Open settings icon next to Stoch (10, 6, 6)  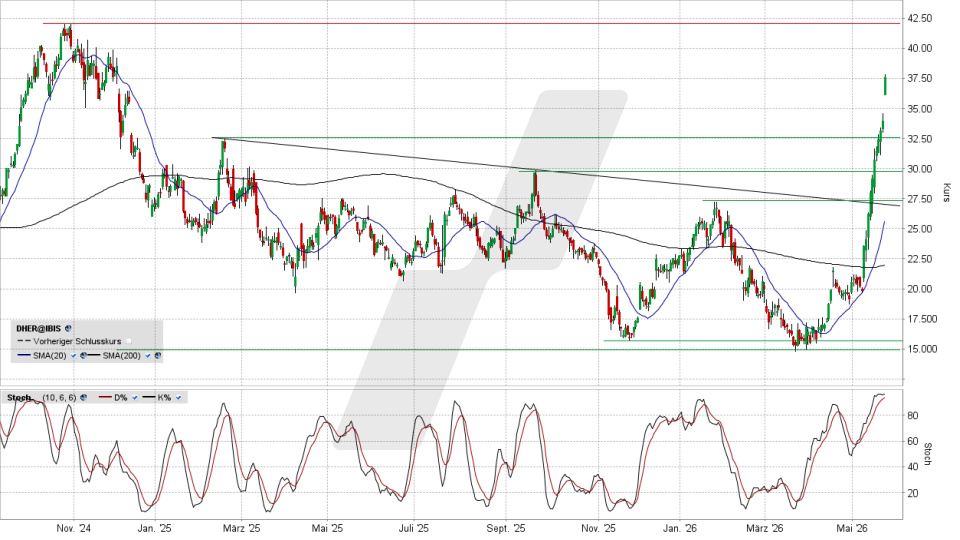[83, 397]
